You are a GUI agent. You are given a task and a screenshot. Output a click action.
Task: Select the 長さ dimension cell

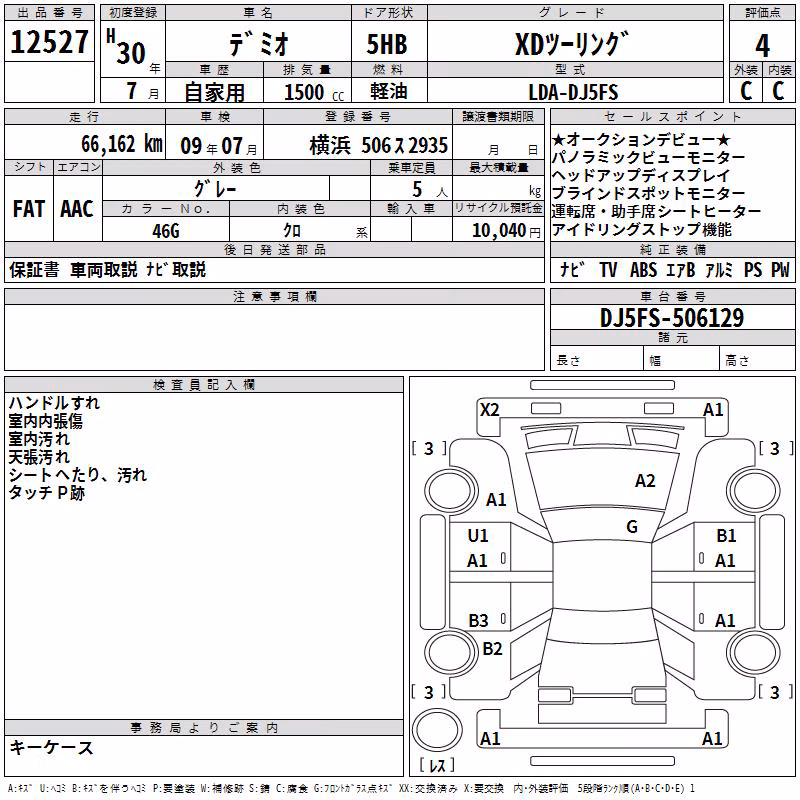[597, 360]
